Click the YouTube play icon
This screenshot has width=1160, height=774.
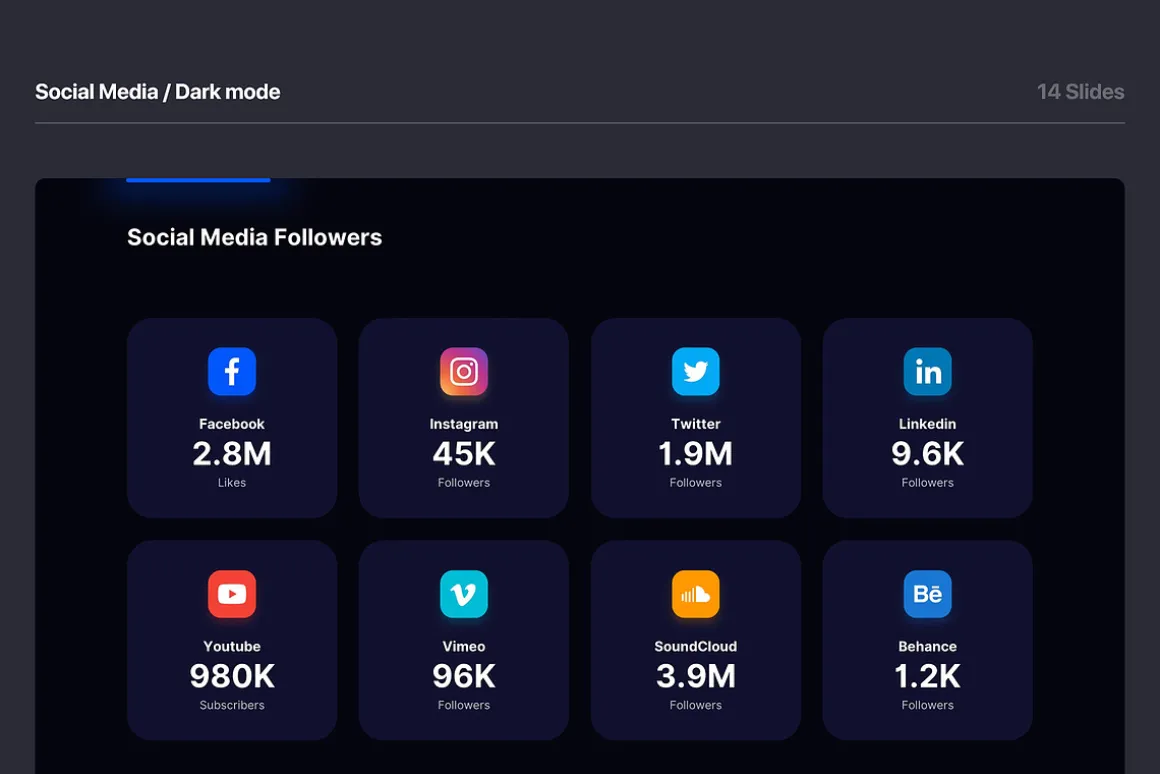232,593
